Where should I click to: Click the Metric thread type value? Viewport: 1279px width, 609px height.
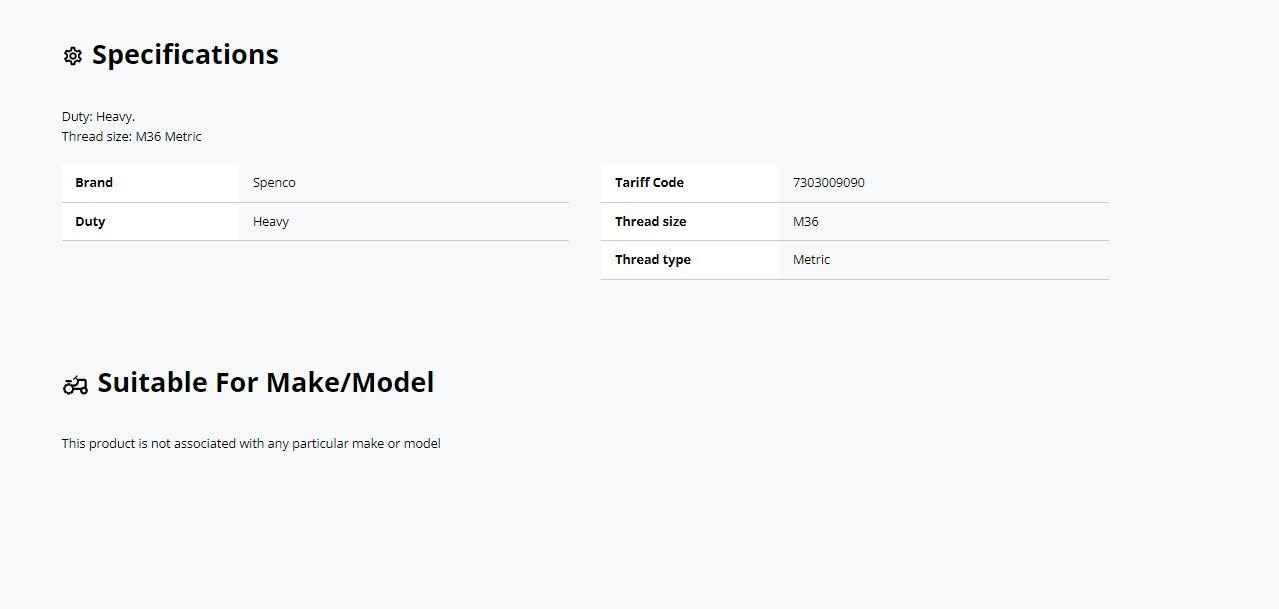(x=812, y=260)
